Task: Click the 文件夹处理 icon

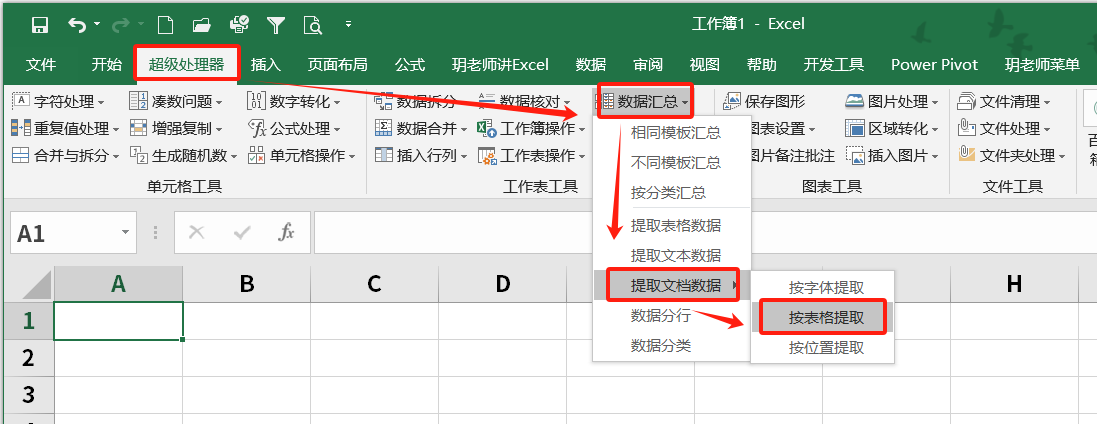Action: (966, 155)
